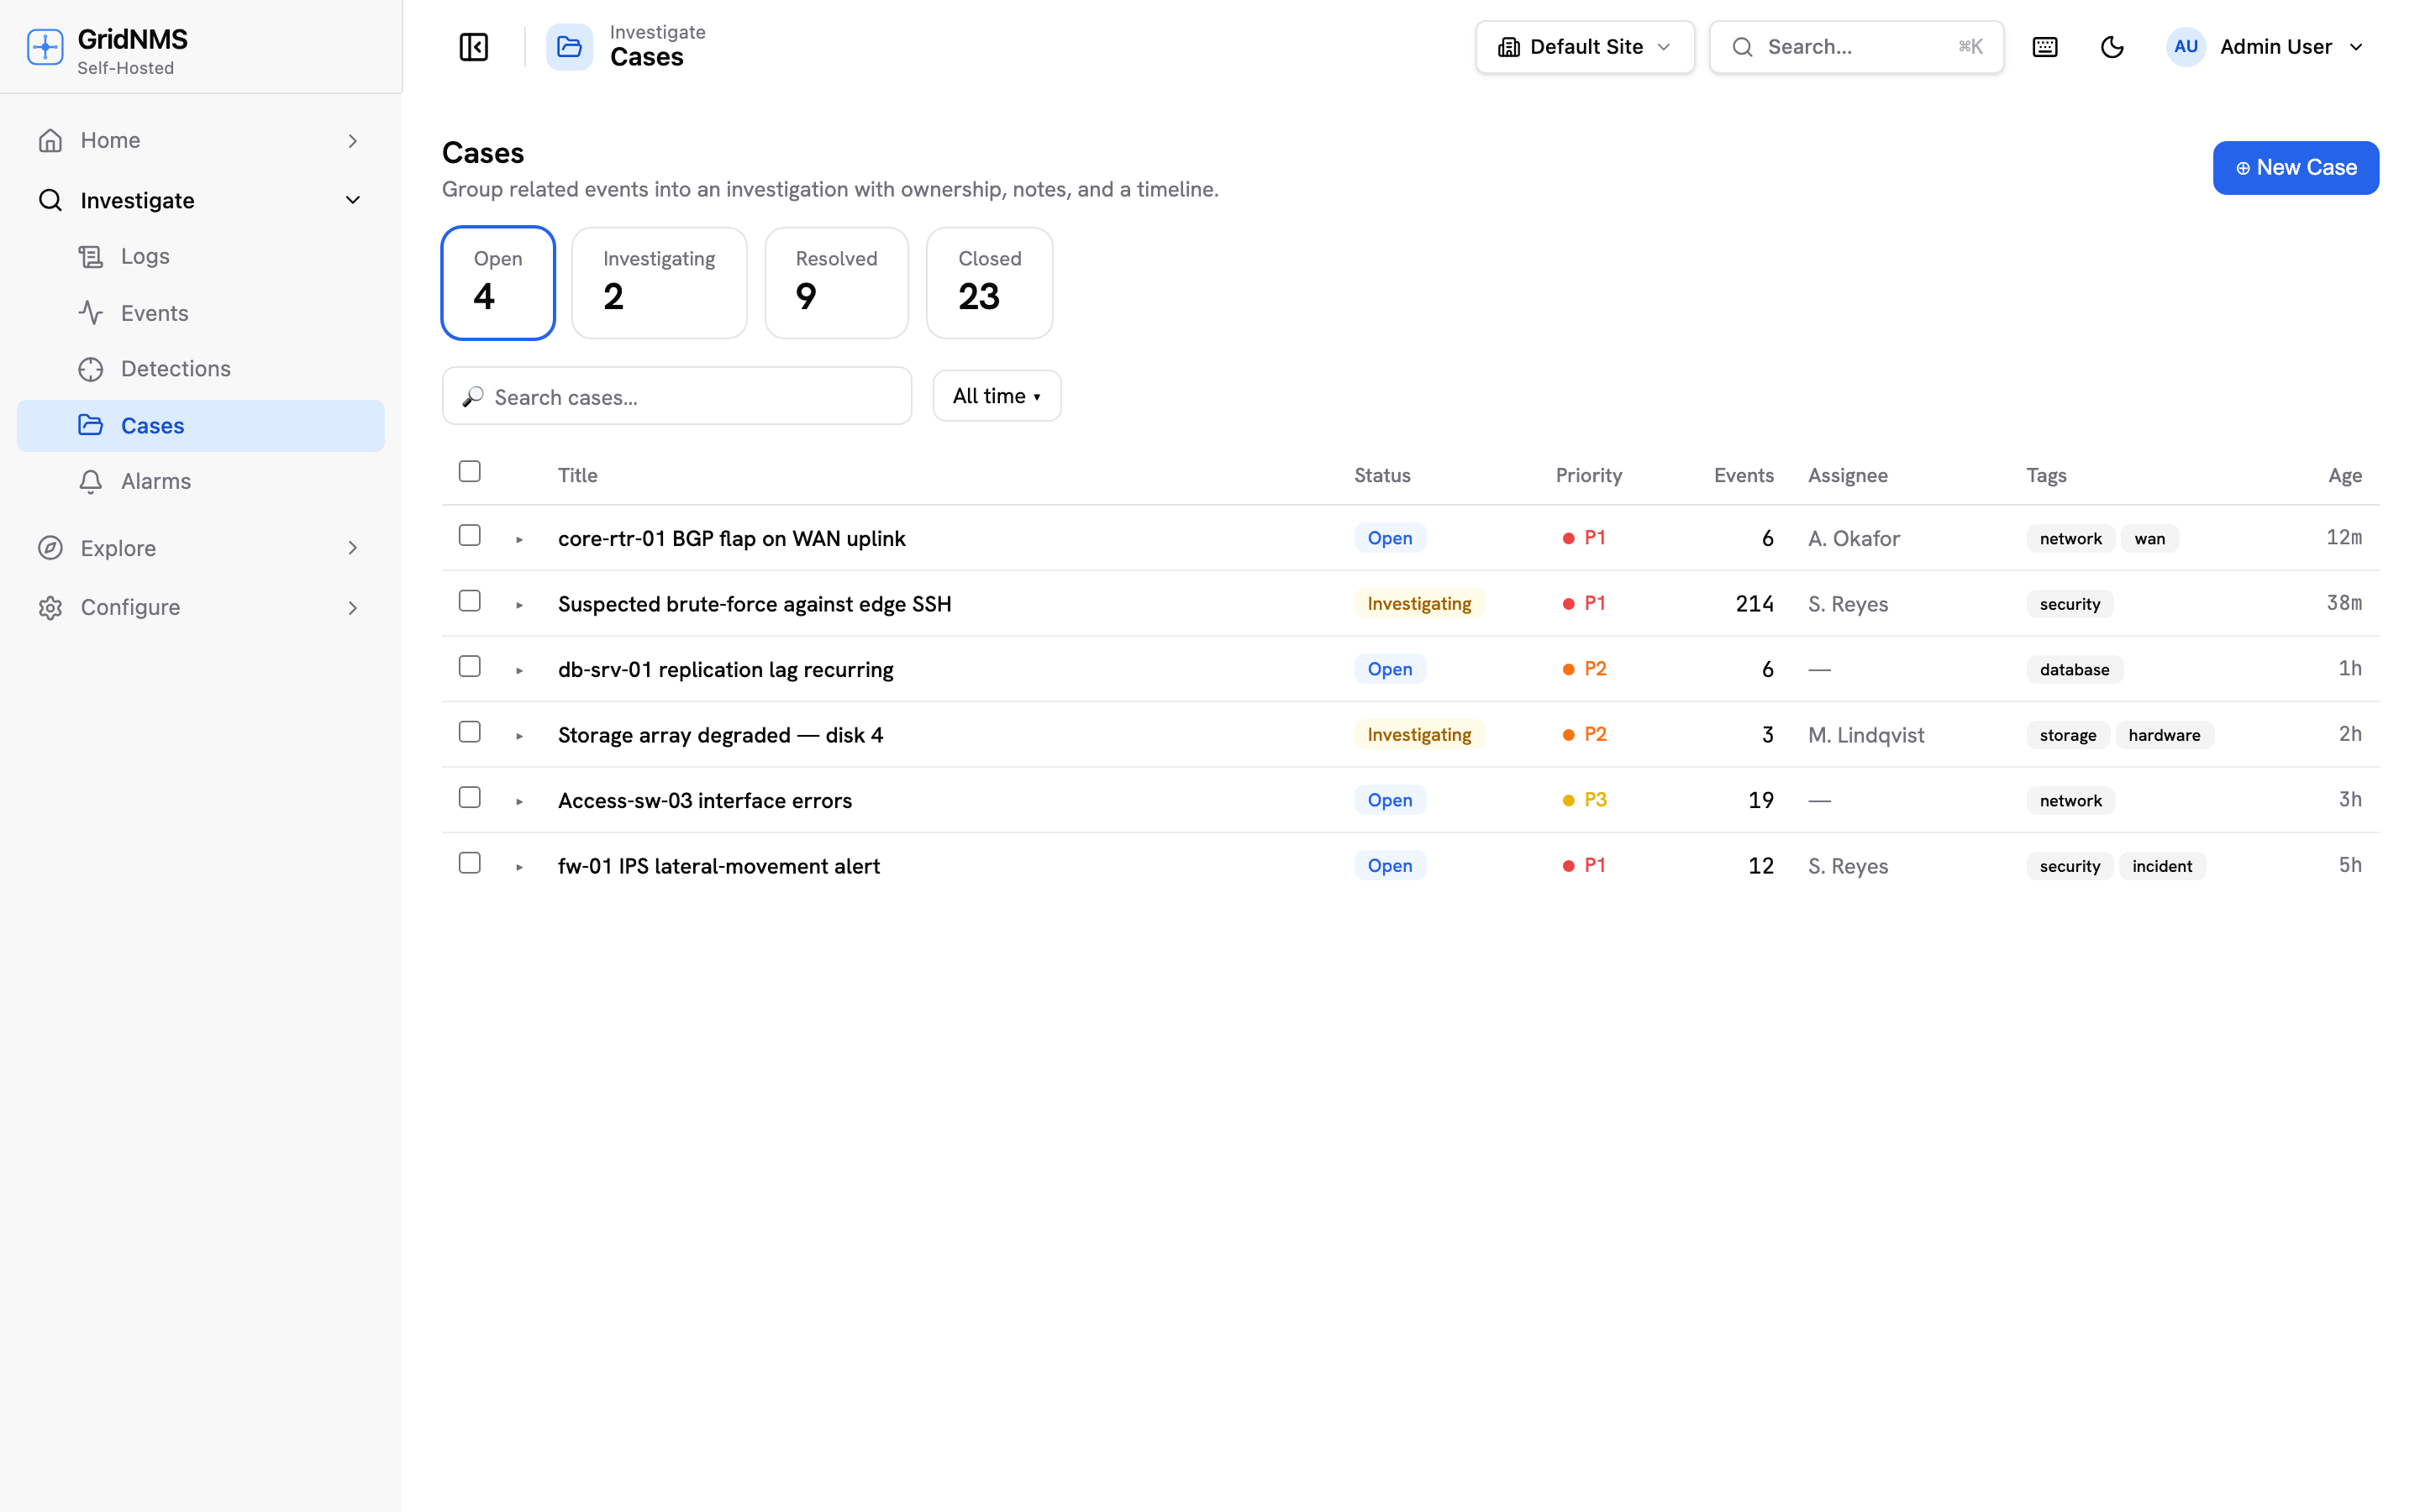Go to Detections in the sidebar
The width and height of the screenshot is (2420, 1512).
click(x=201, y=369)
